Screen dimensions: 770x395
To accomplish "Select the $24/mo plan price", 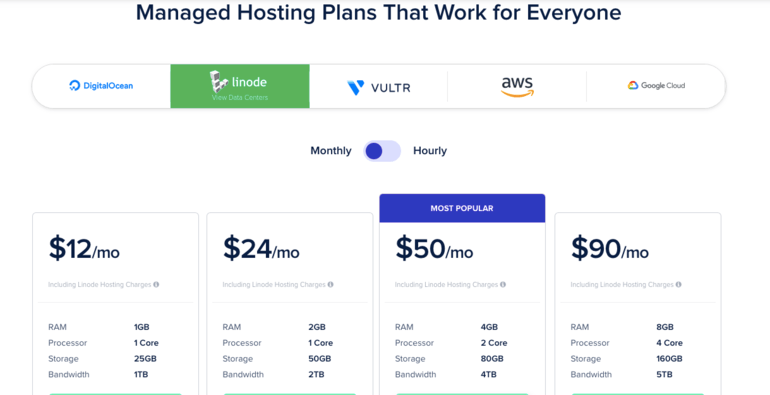I will point(261,248).
